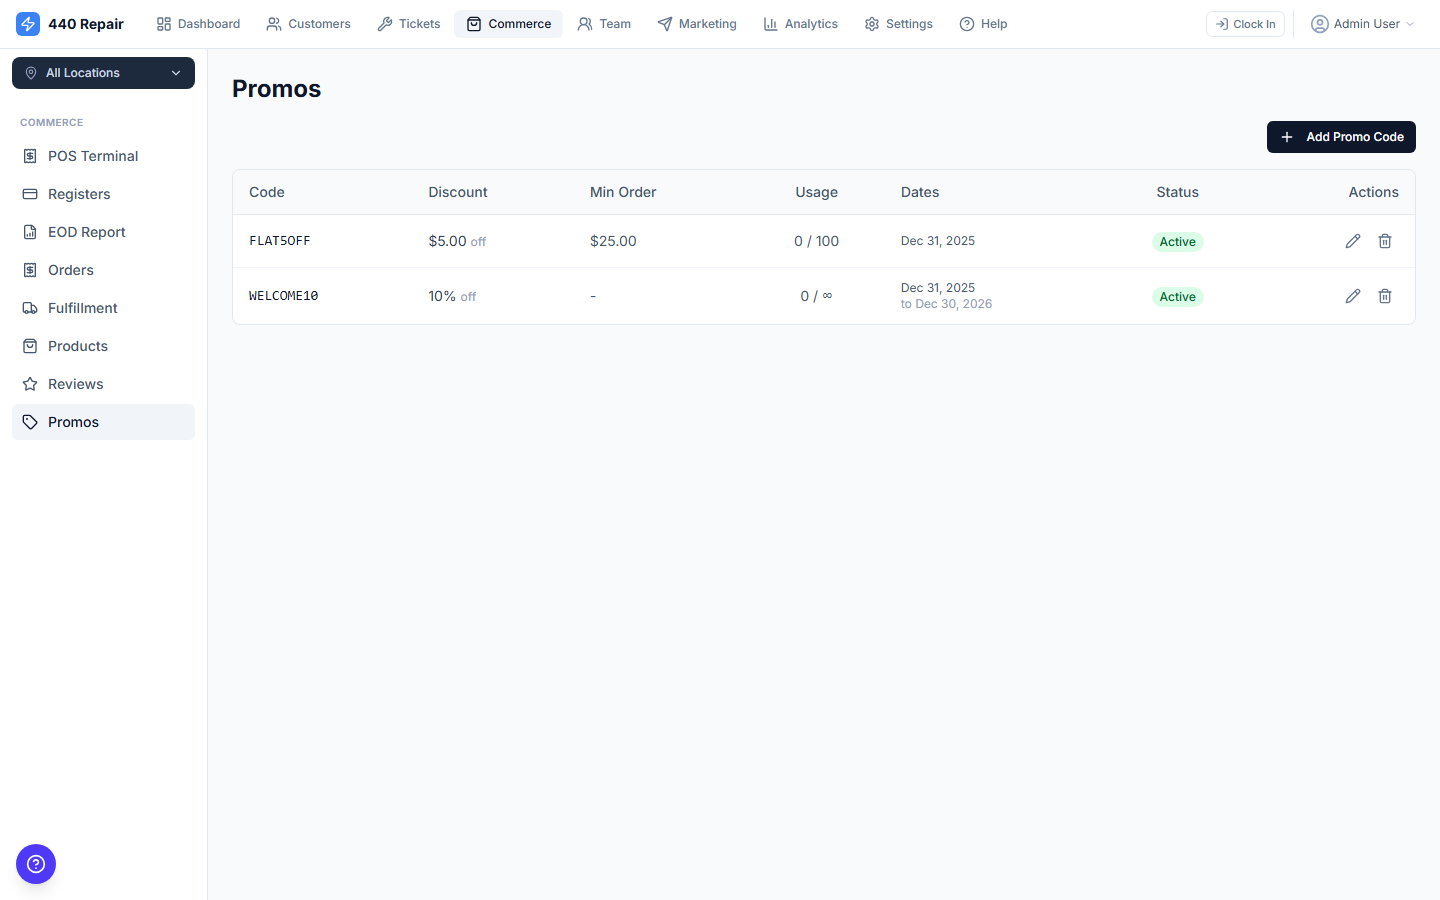This screenshot has height=900, width=1440.
Task: Expand the All Locations dropdown
Action: (103, 73)
